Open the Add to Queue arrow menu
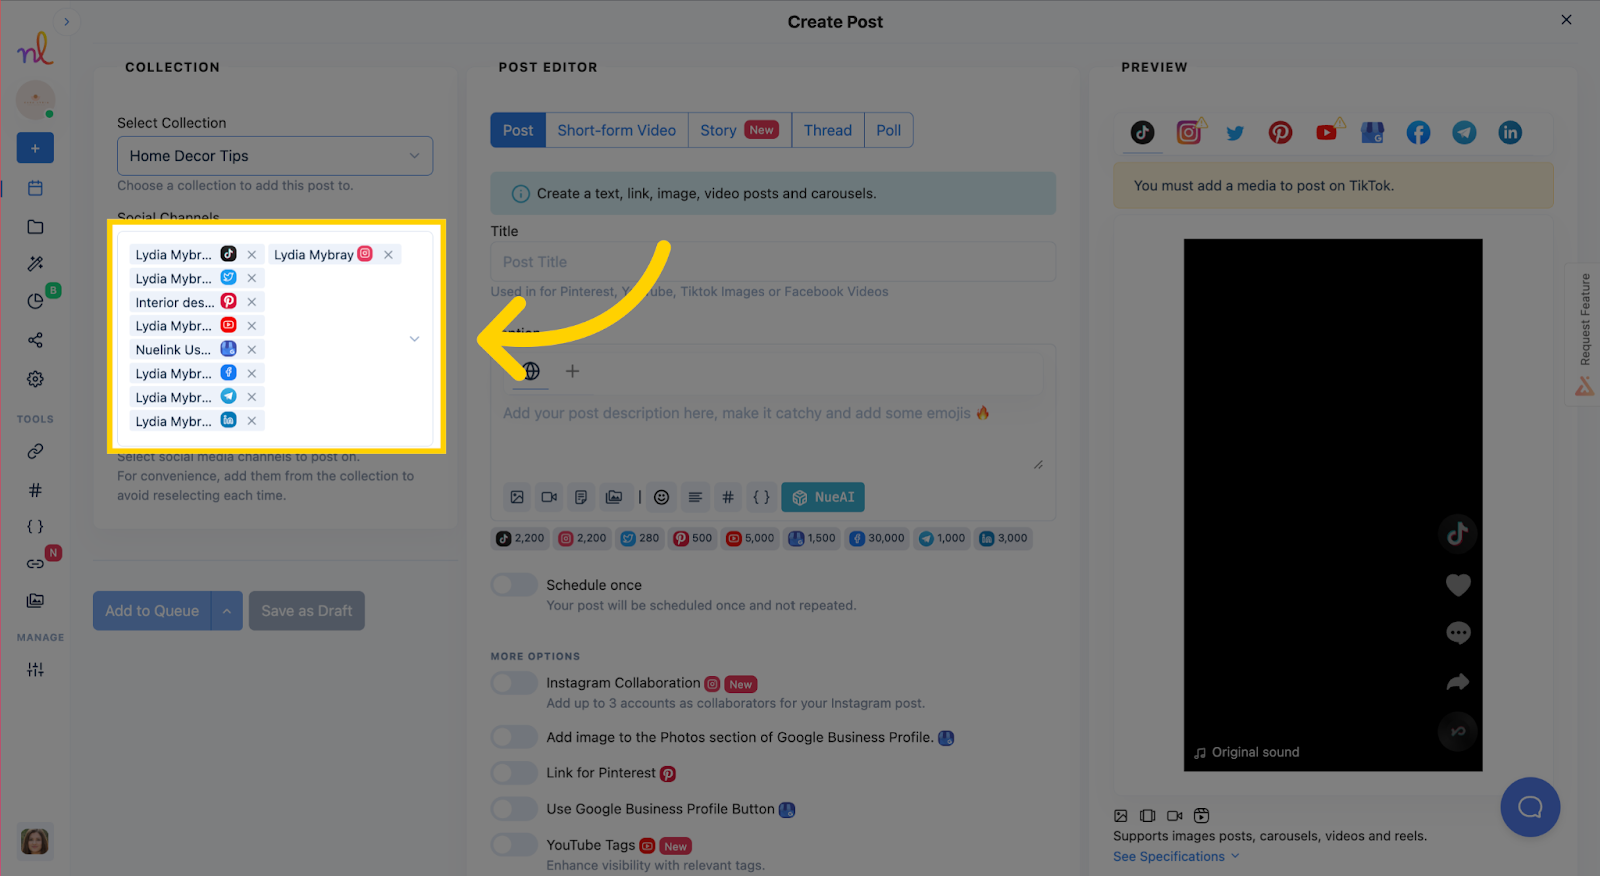The width and height of the screenshot is (1600, 876). (x=227, y=611)
